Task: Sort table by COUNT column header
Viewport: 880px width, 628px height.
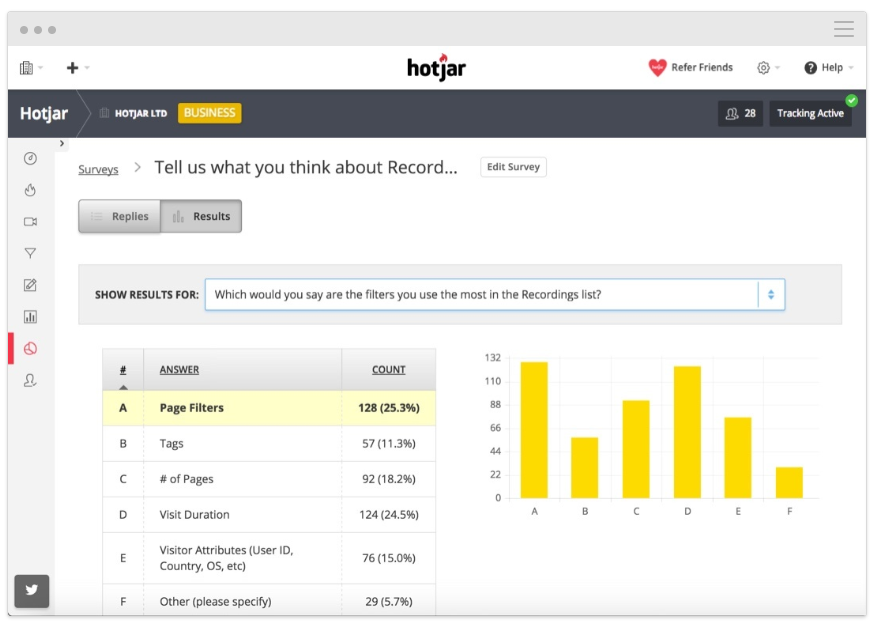Action: (388, 369)
